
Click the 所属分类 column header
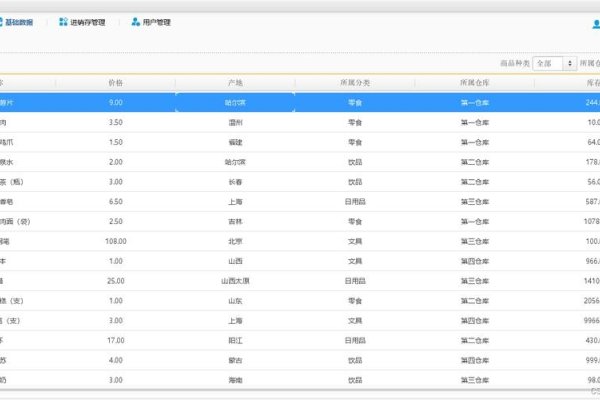pyautogui.click(x=355, y=83)
